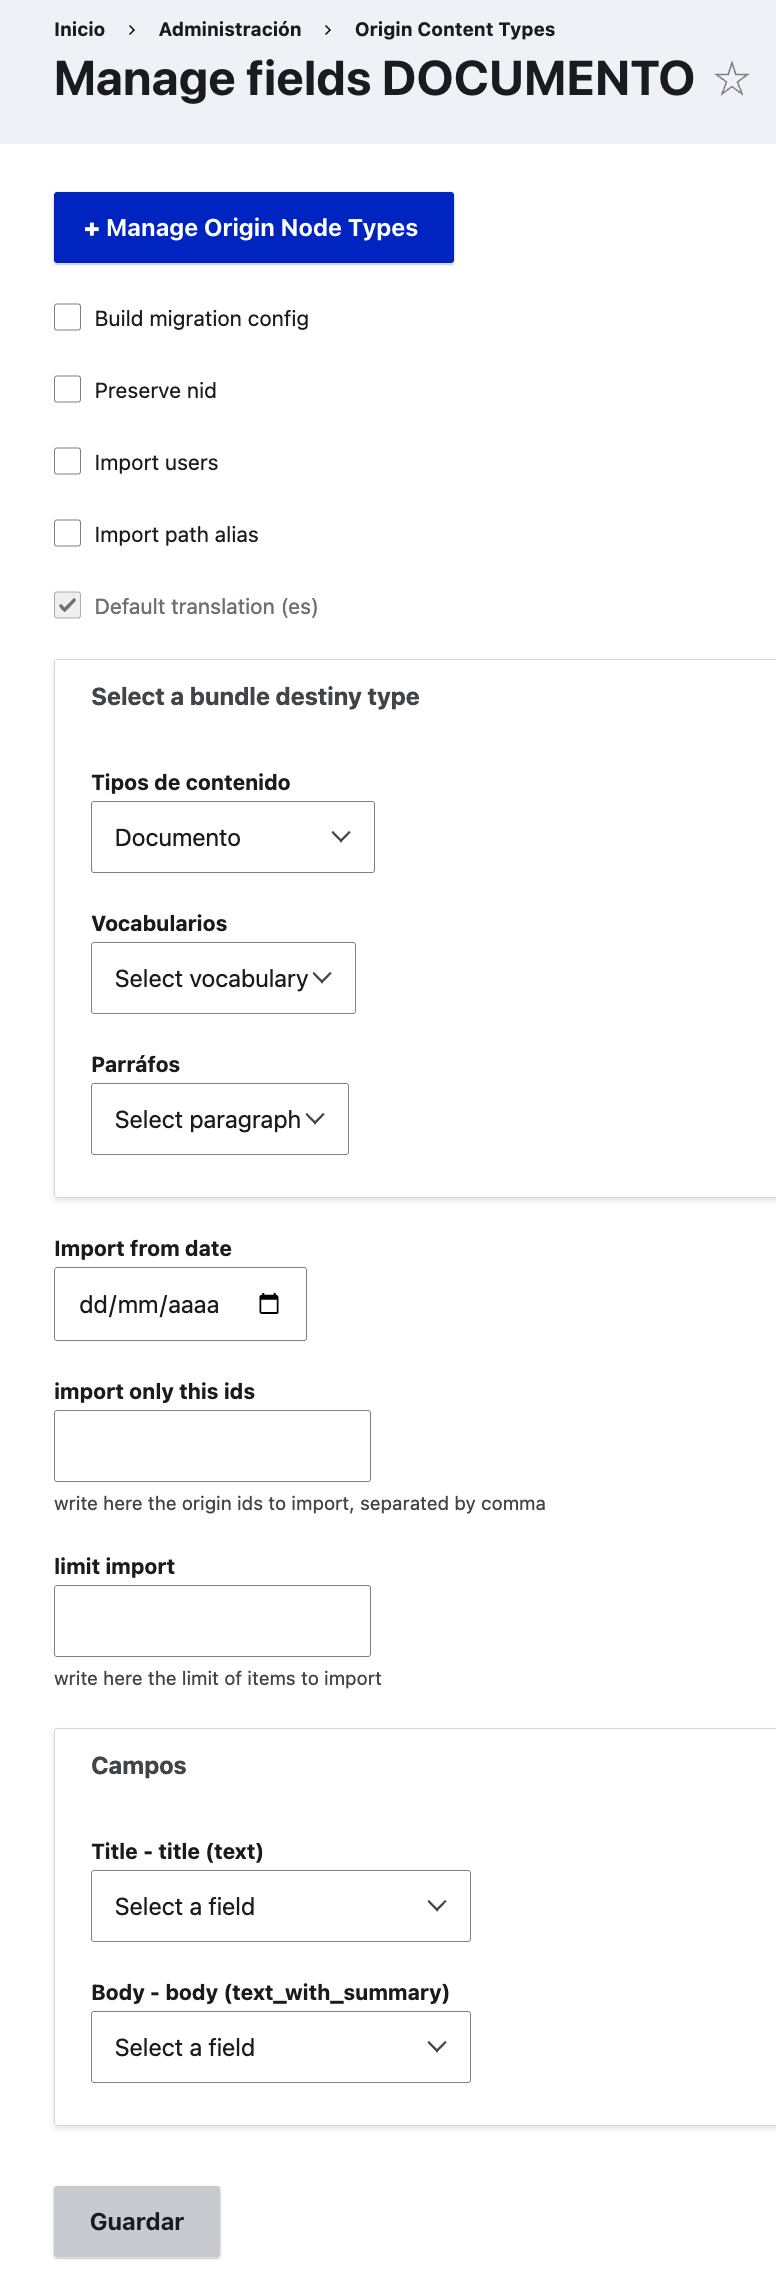
Task: Open the Tipos de contenido dropdown
Action: (x=232, y=837)
